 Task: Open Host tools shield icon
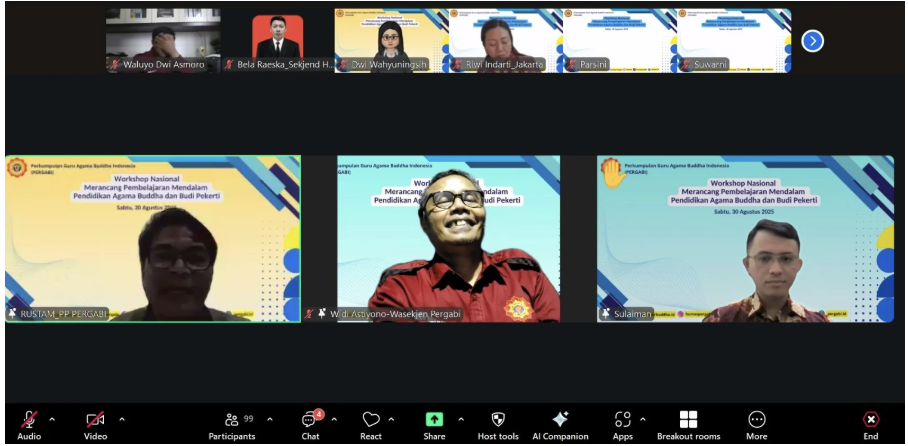pos(498,421)
